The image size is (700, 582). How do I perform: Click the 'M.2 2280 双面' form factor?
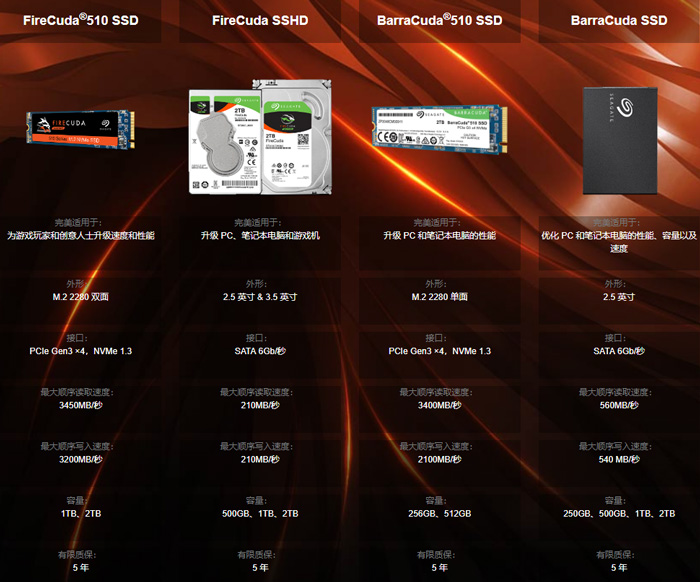81,297
